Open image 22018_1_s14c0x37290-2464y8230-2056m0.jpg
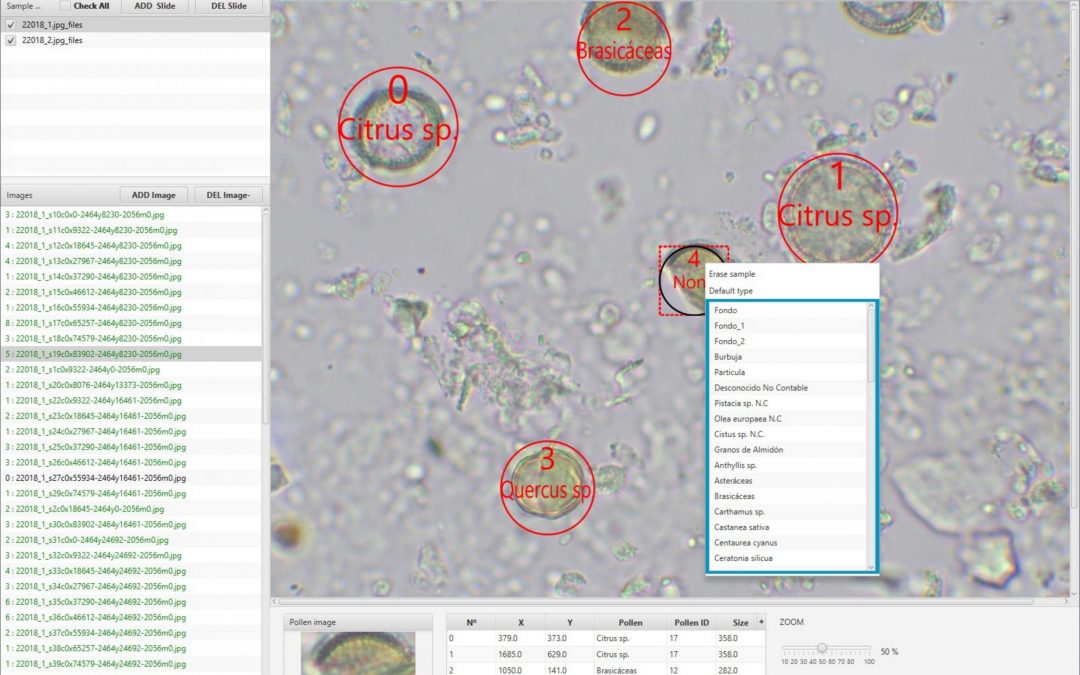The image size is (1080, 675). pyautogui.click(x=131, y=277)
